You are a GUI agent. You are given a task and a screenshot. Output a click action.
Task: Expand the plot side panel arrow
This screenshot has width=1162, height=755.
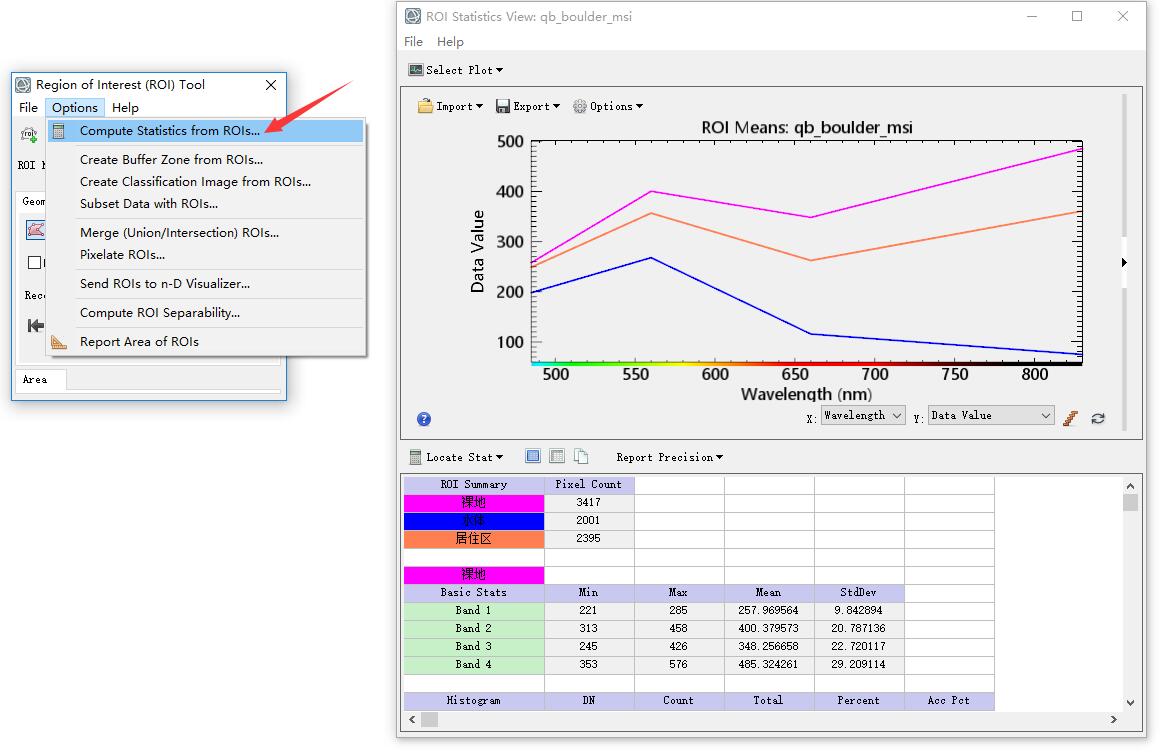[1124, 263]
